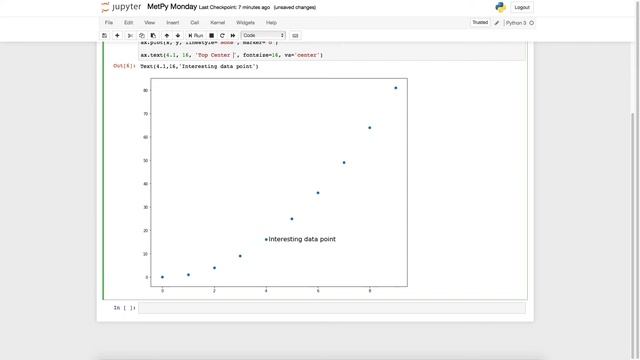640x360 pixels.
Task: Click in the ax.text code line
Action: pyautogui.click(x=231, y=55)
